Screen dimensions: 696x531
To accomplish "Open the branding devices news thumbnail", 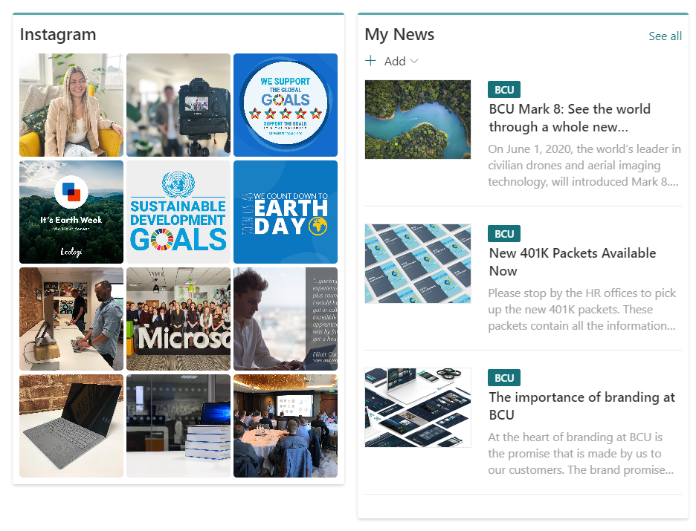I will (418, 407).
